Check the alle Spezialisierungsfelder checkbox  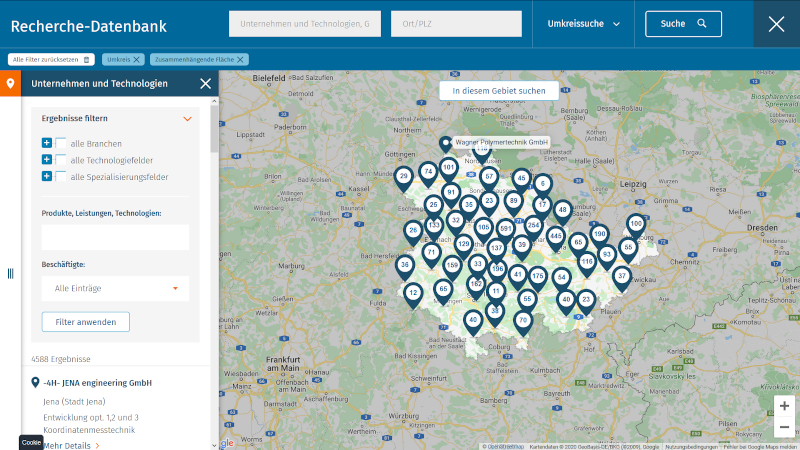click(61, 177)
